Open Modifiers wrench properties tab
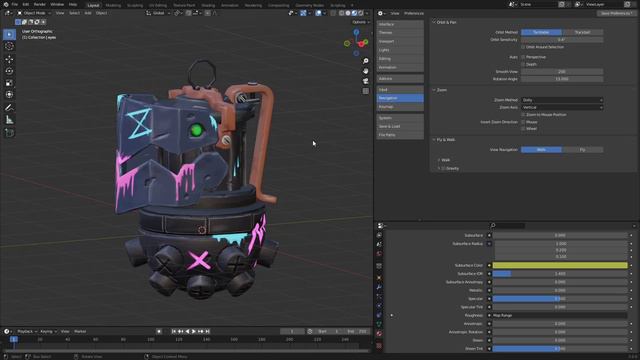Screen dimensions: 640x360 [379, 287]
